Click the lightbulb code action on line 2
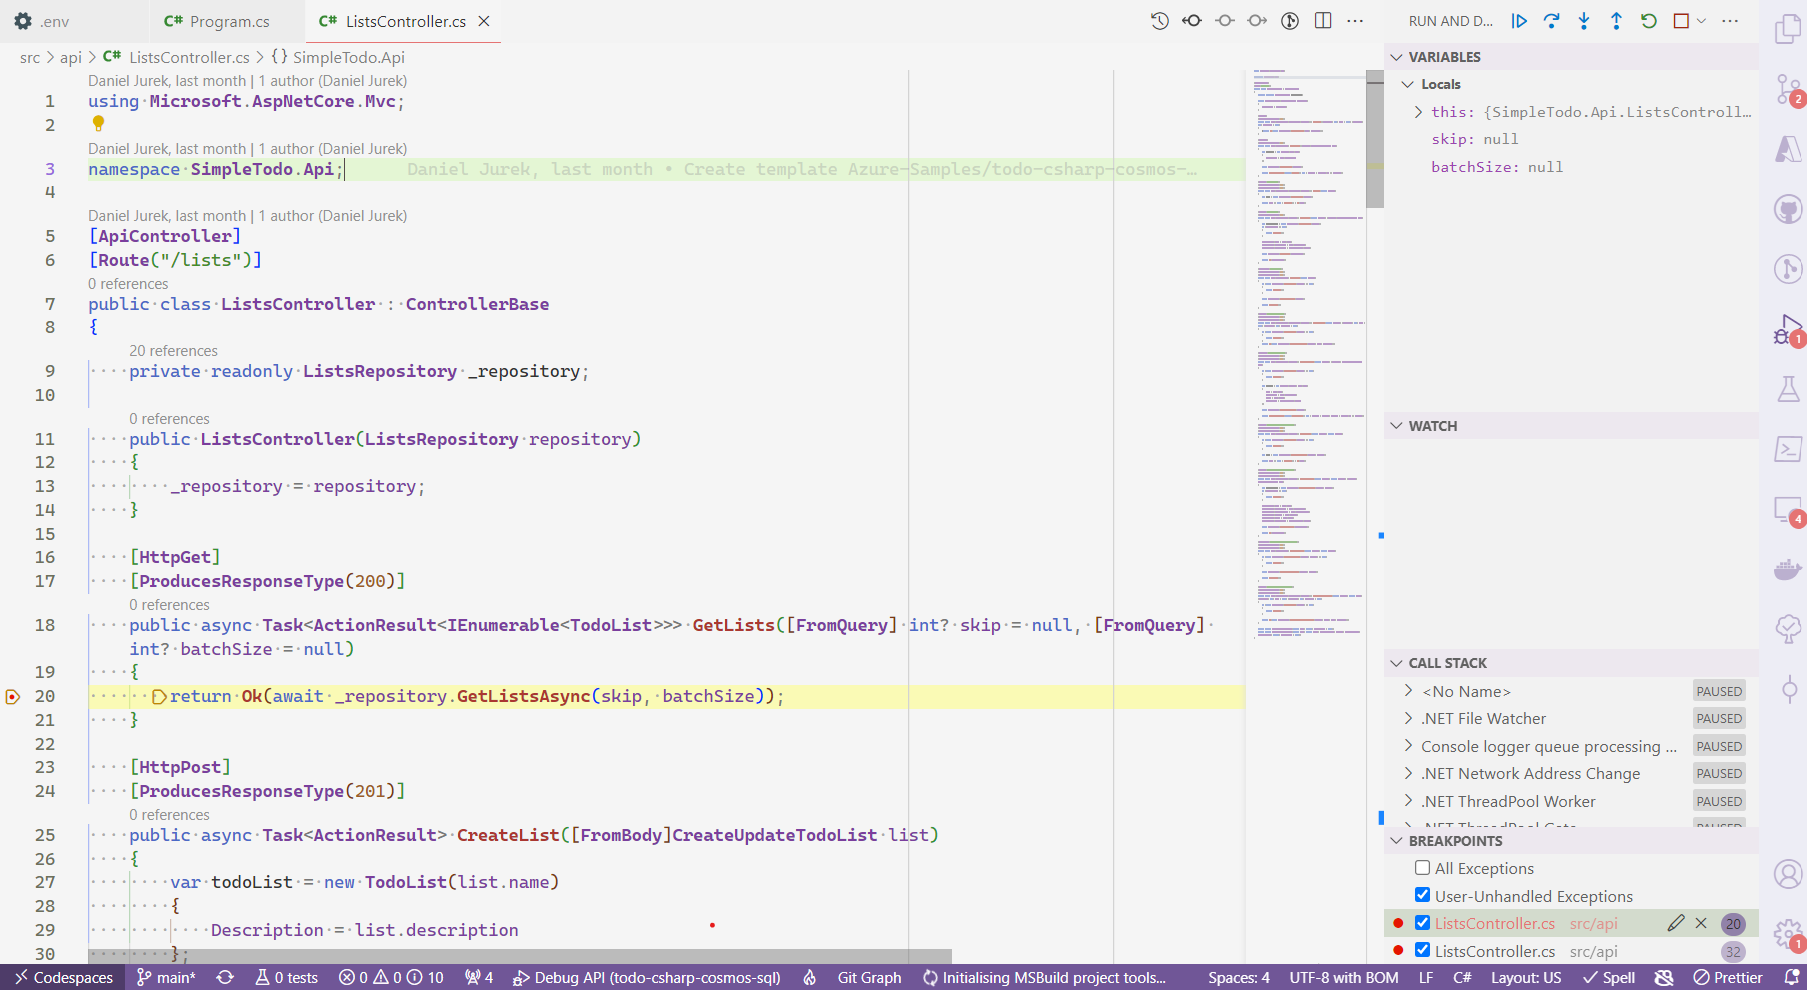 click(98, 124)
